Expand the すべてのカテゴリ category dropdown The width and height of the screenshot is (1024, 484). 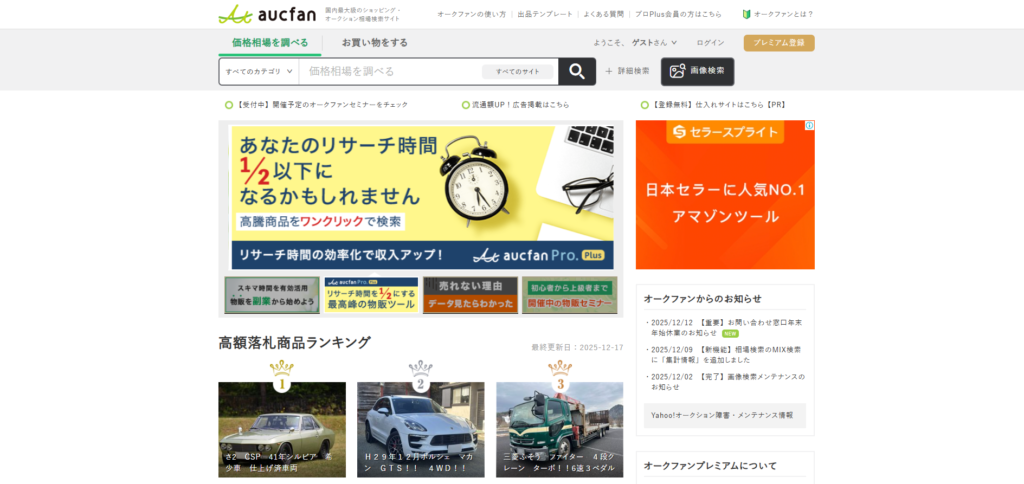[258, 71]
